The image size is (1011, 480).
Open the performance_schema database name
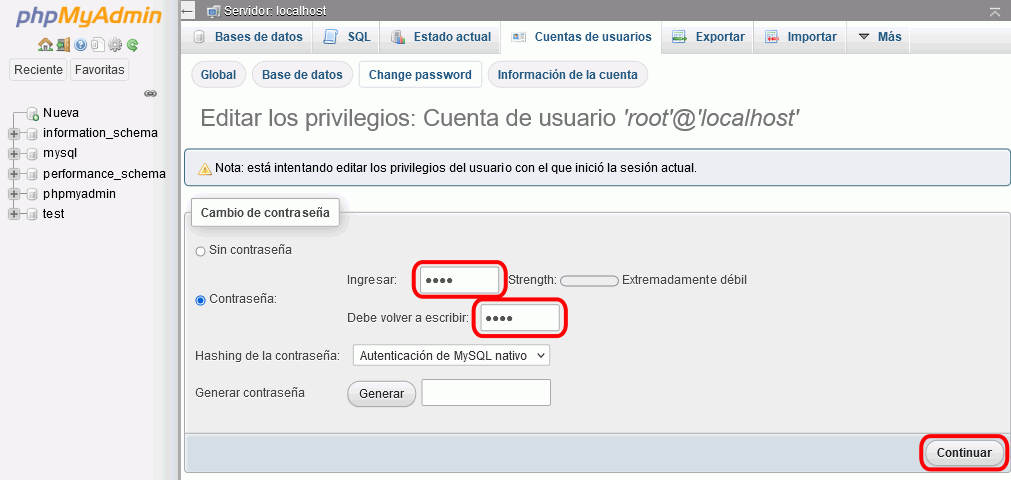point(104,174)
